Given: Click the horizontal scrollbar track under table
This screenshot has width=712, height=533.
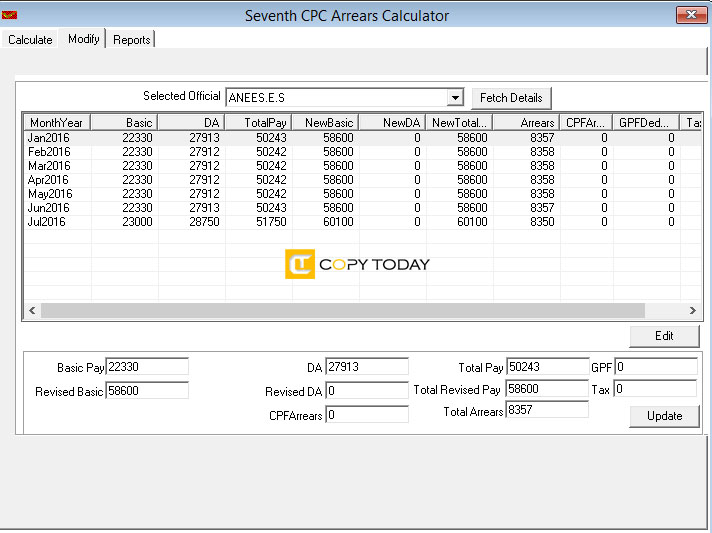Looking at the screenshot, I should pyautogui.click(x=343, y=311).
